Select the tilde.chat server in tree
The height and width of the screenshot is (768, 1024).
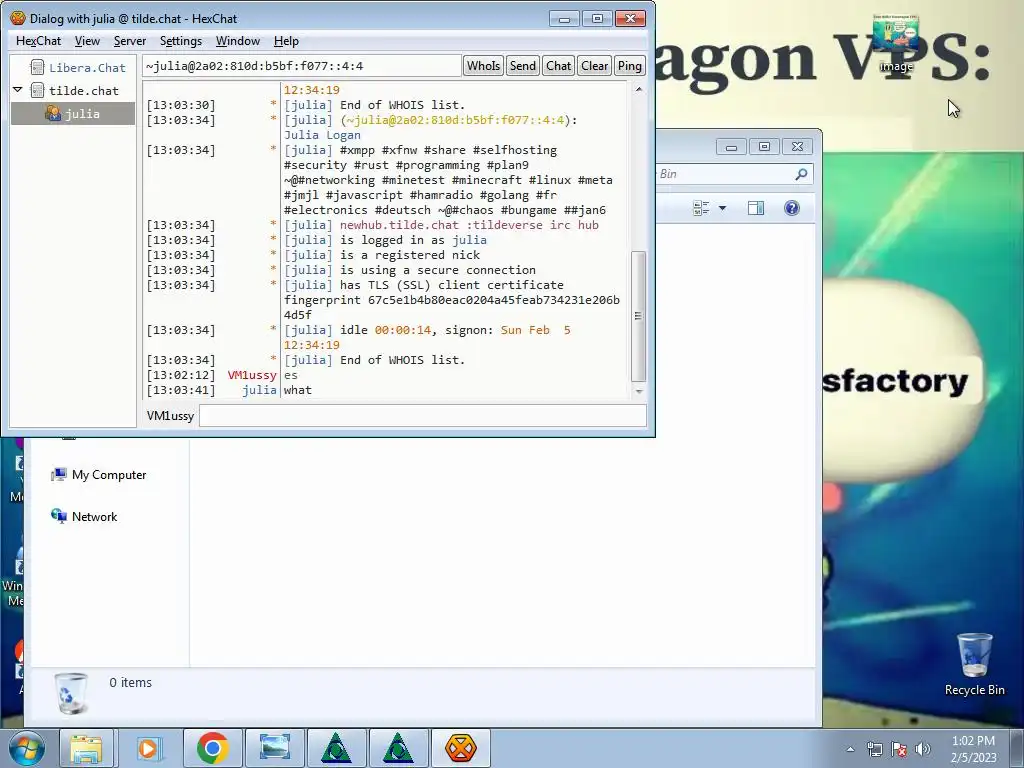click(x=84, y=91)
